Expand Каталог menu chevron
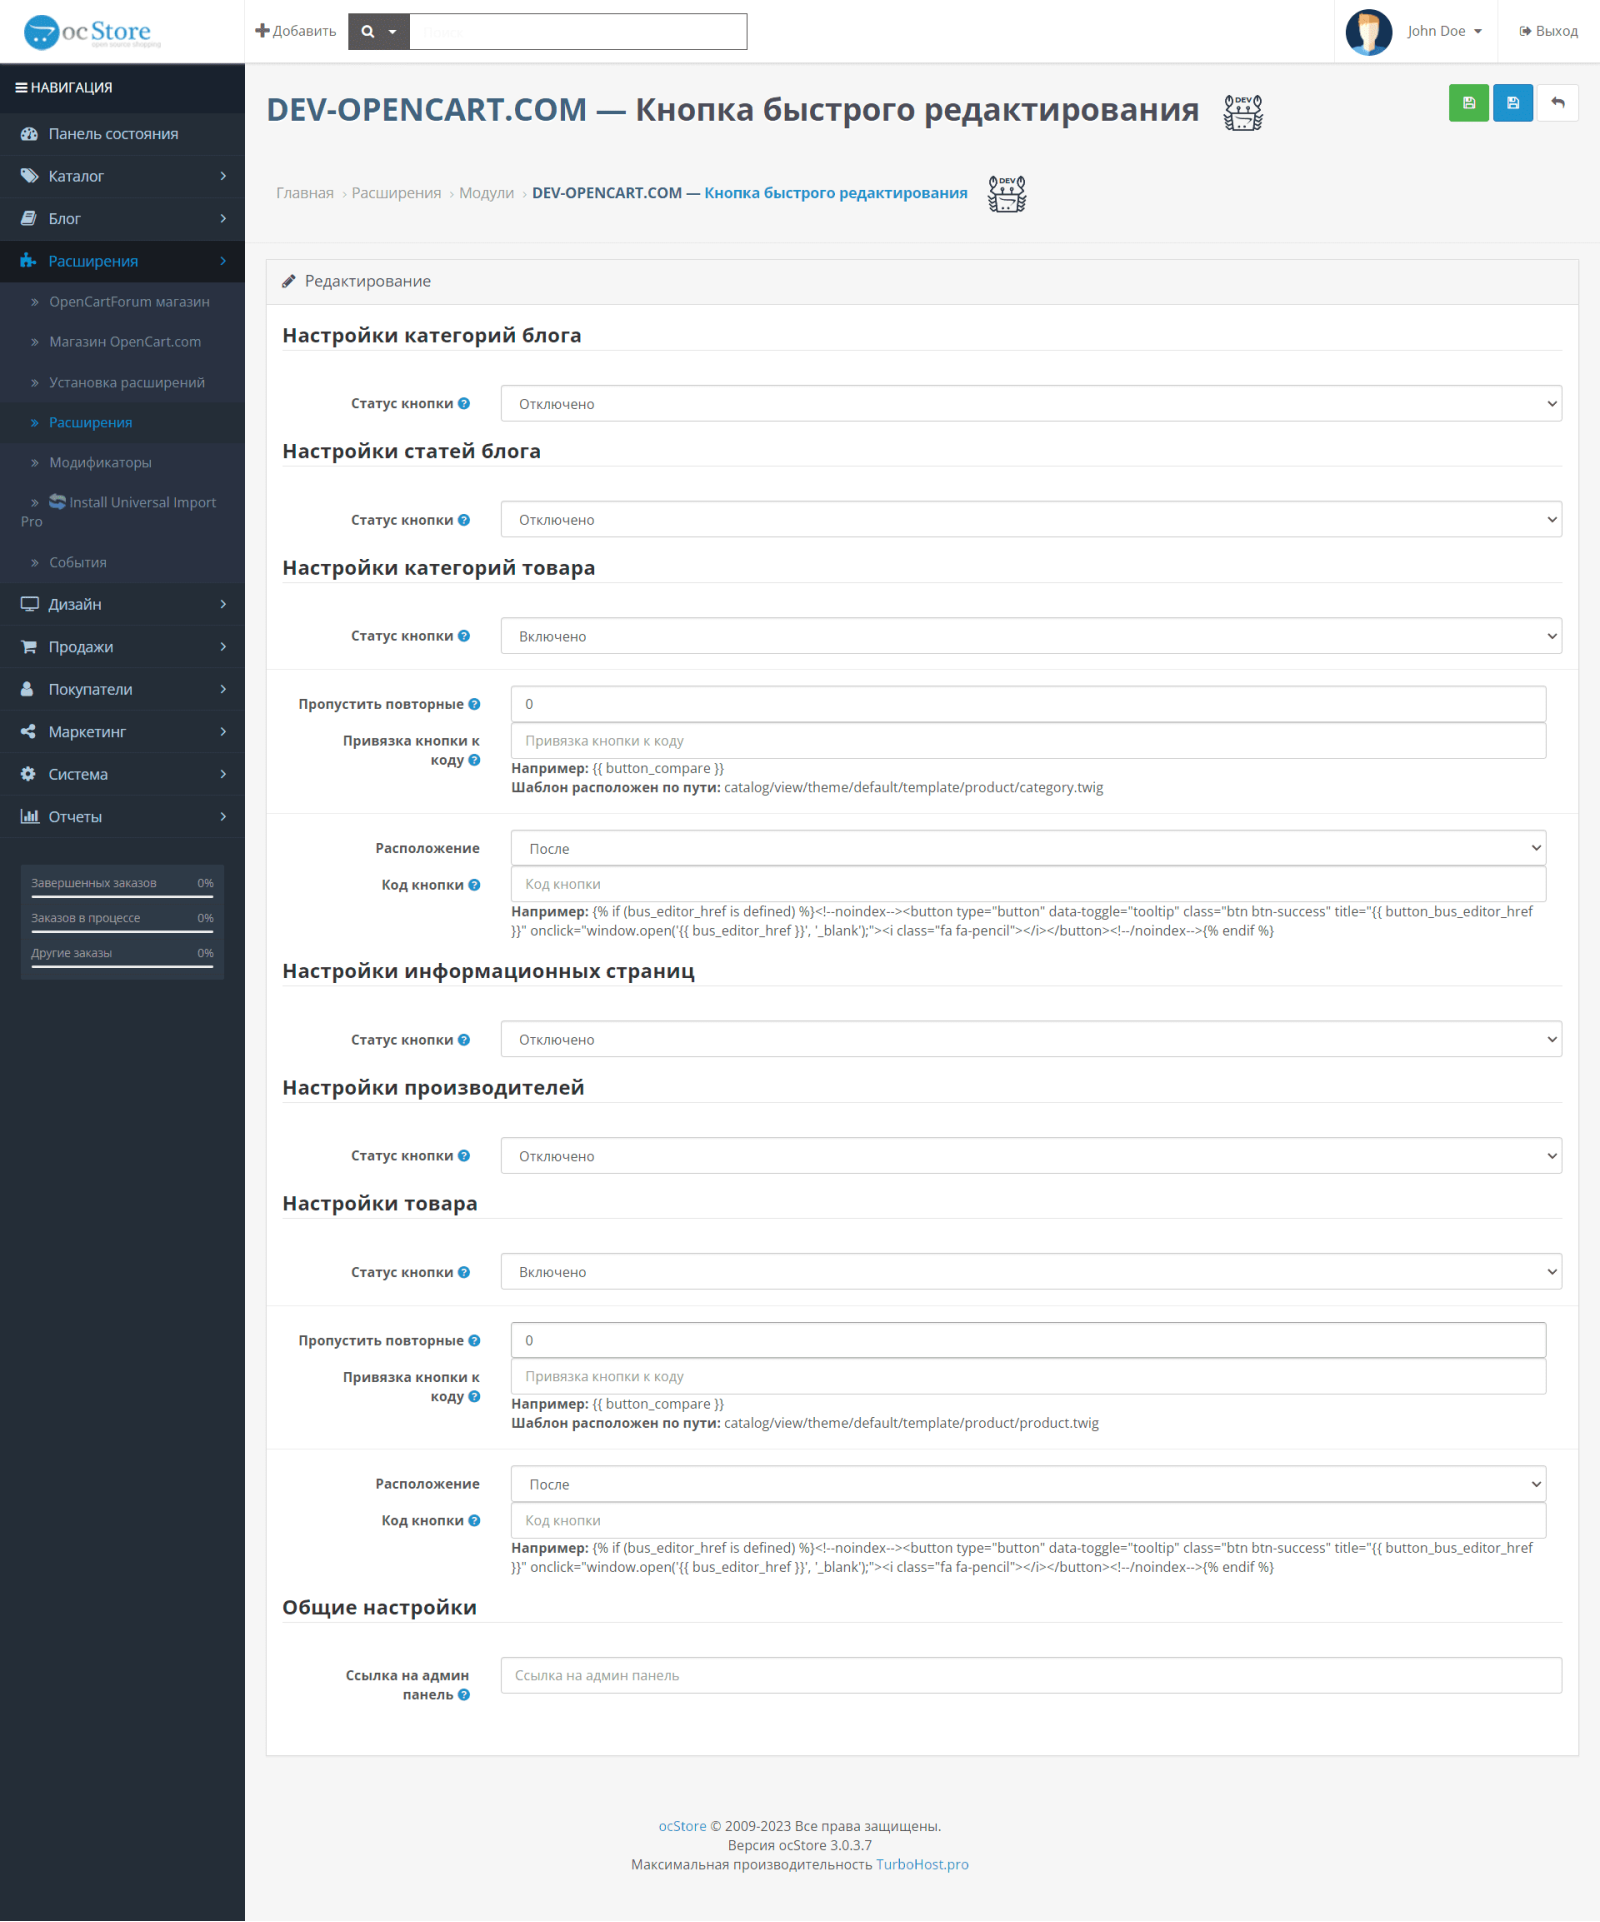This screenshot has height=1922, width=1600. [x=223, y=176]
